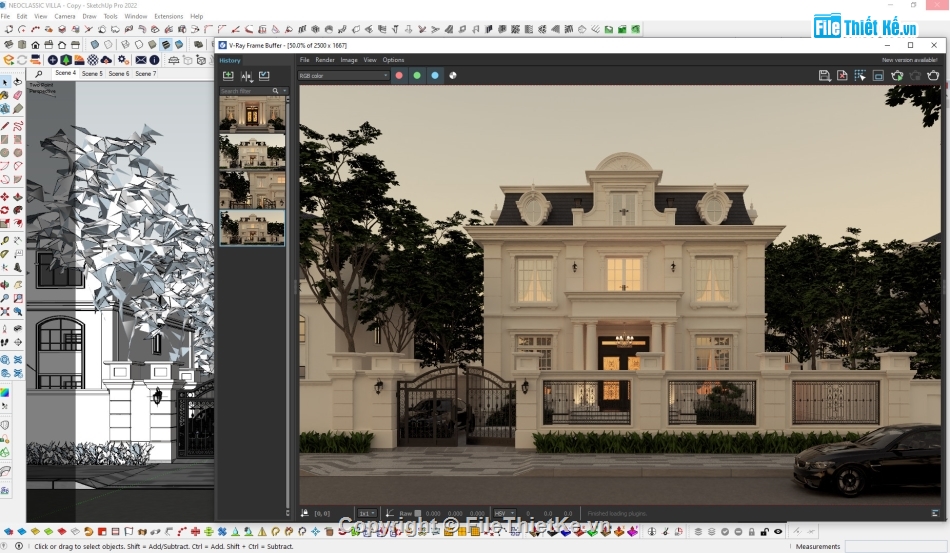This screenshot has height=553, width=950.
Task: Save current image to history in VFB
Action: point(228,76)
